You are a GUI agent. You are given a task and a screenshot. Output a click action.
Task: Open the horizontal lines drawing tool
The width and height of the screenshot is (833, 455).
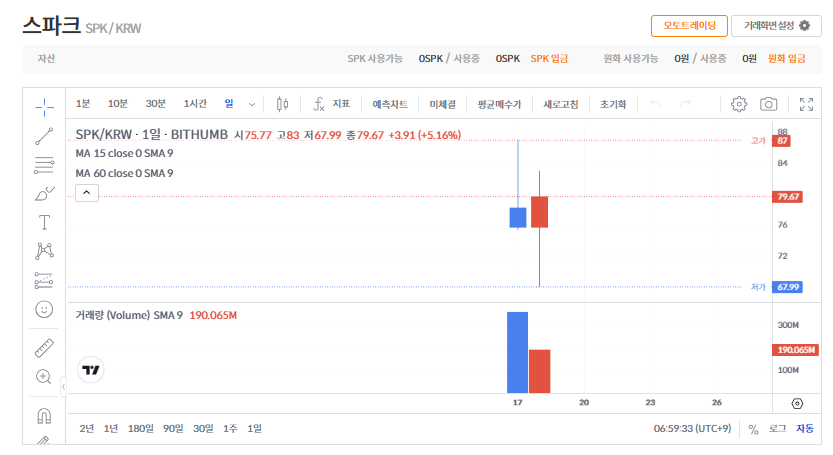click(x=44, y=165)
